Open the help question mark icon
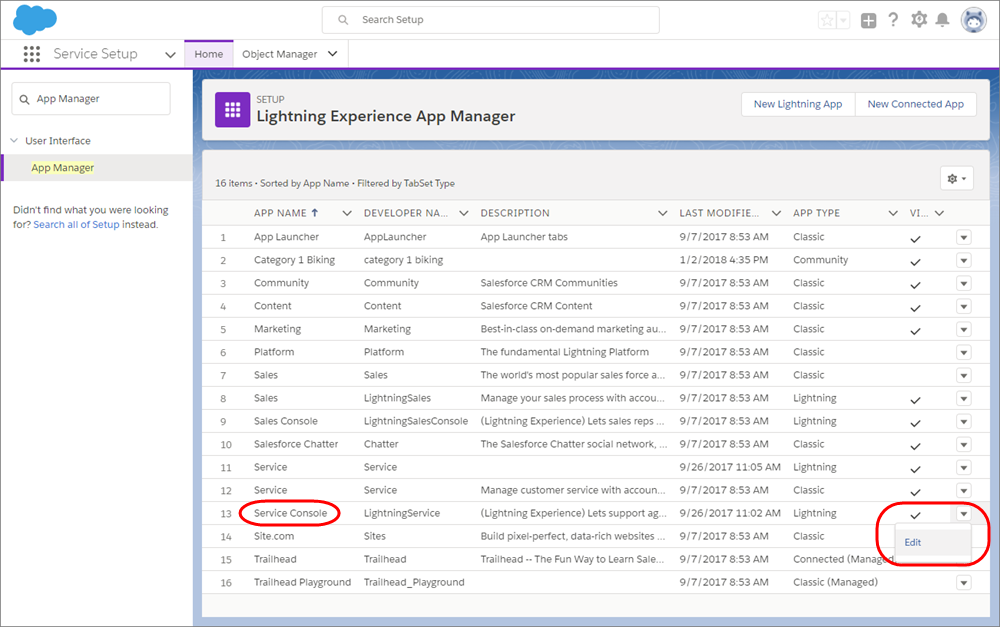The width and height of the screenshot is (1000, 627). coord(893,20)
